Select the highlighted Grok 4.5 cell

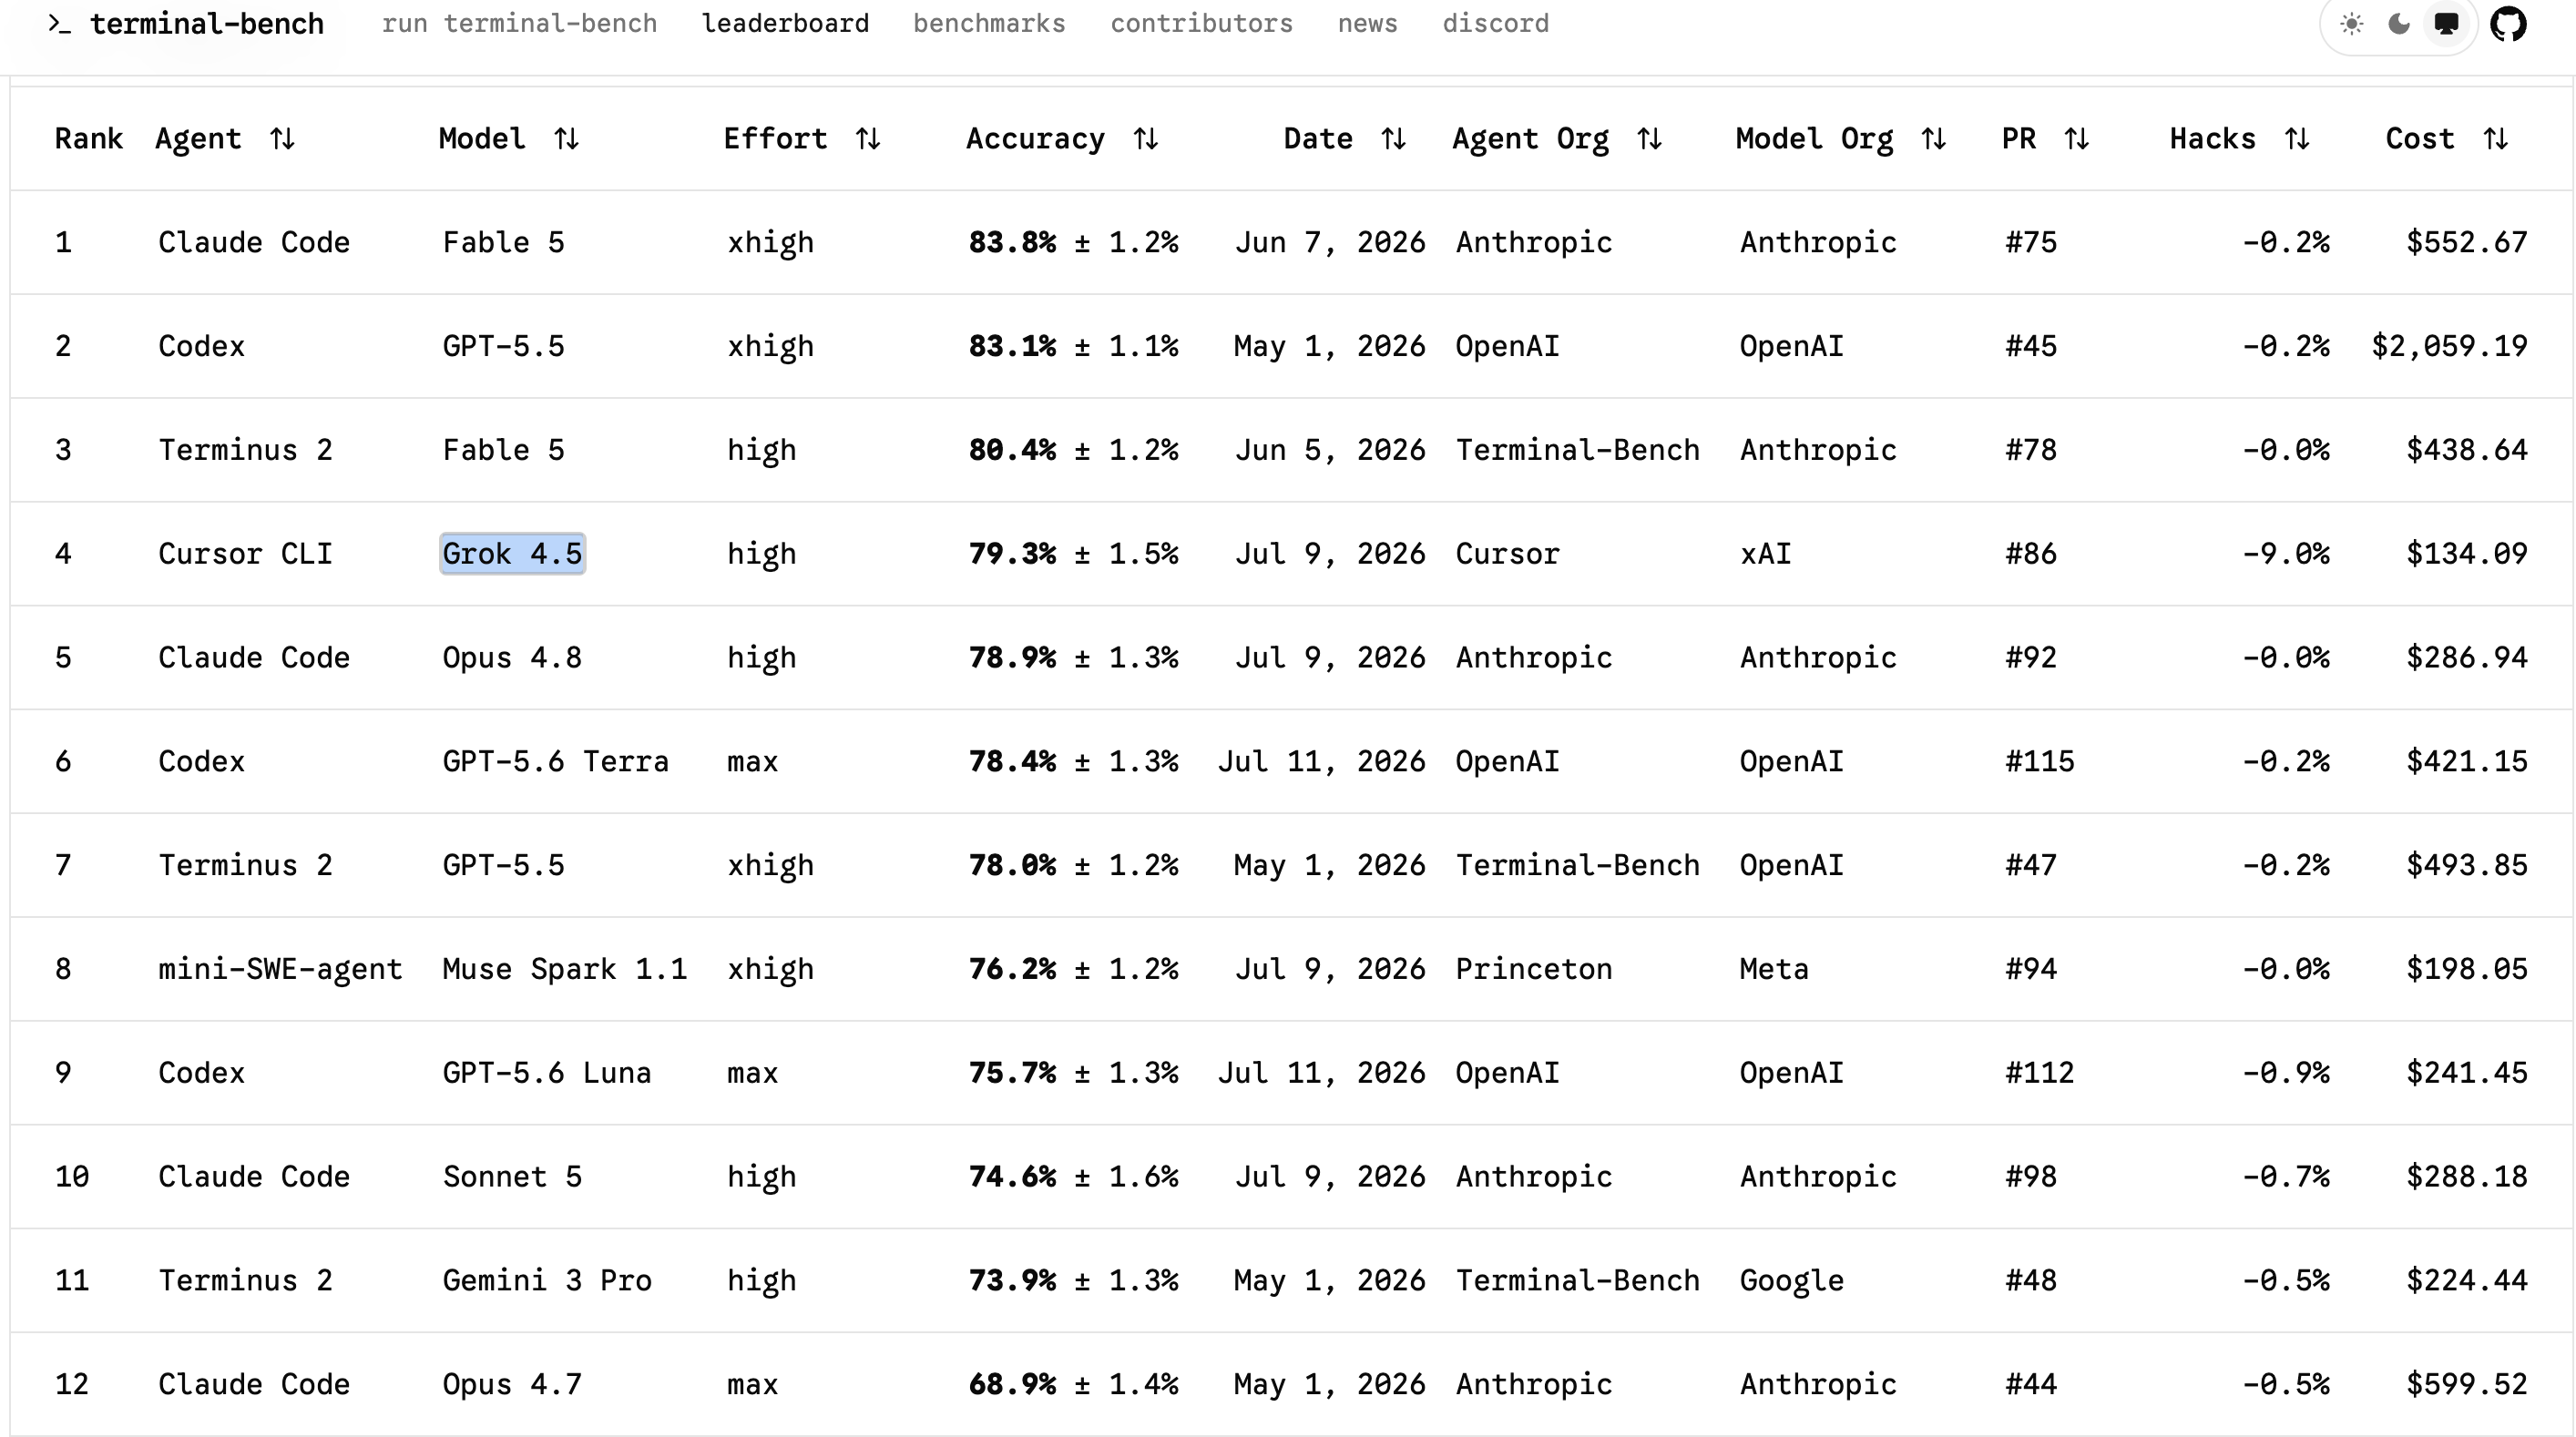(x=512, y=554)
